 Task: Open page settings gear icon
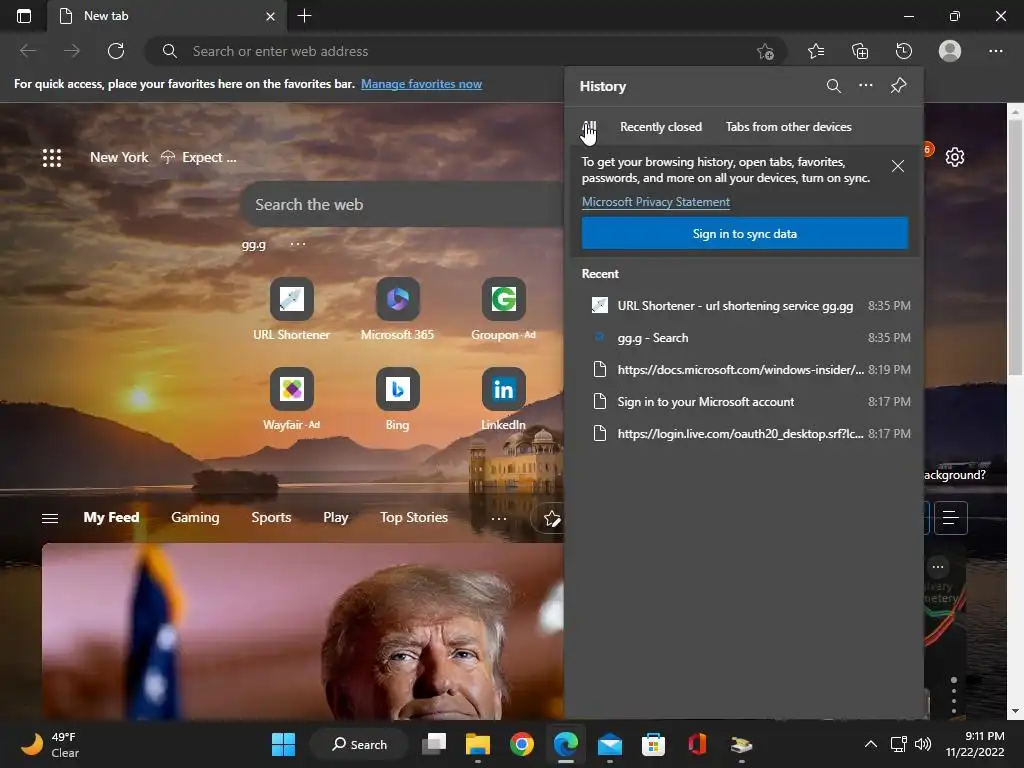click(x=955, y=157)
